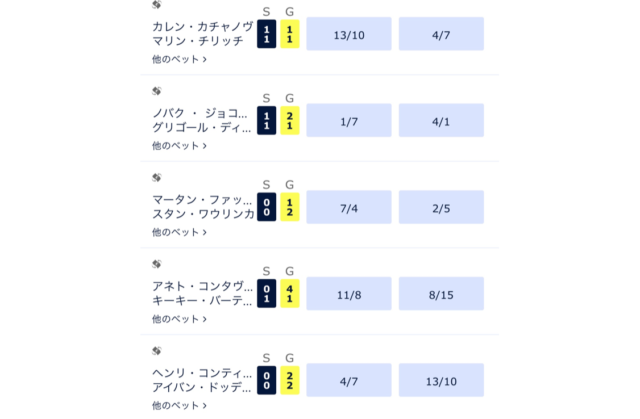Screen dimensions: 640x419
Task: Expand 他のベット for カレン・カチャノヴ match
Action: click(179, 59)
